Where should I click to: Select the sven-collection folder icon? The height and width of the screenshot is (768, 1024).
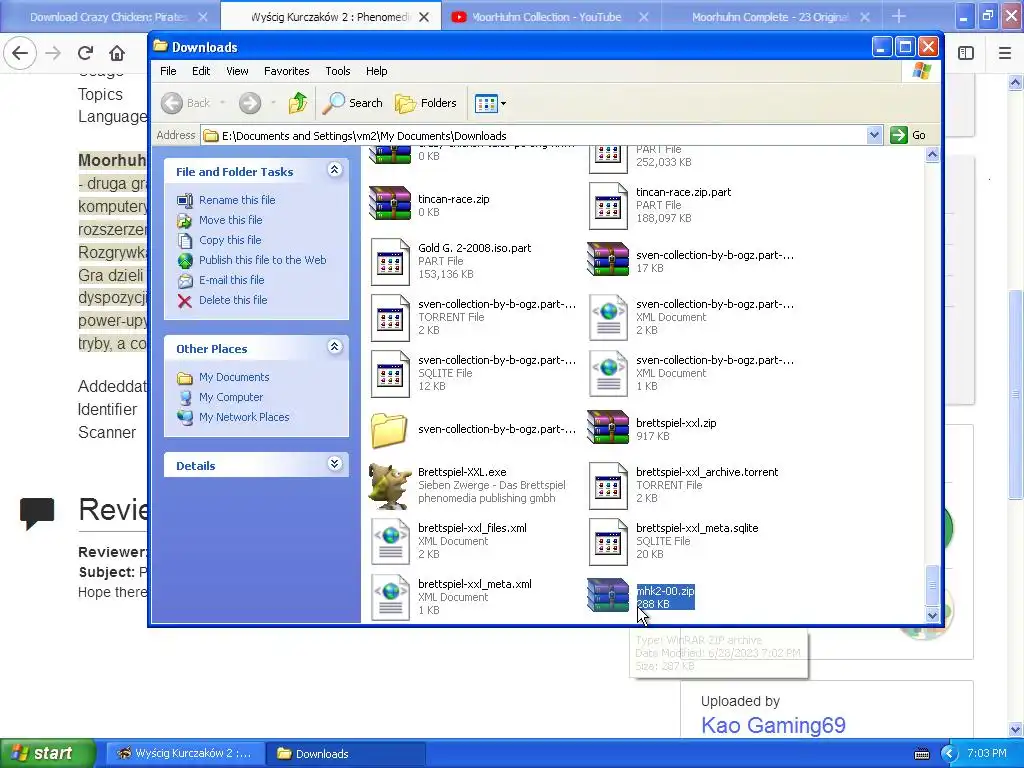coord(389,430)
